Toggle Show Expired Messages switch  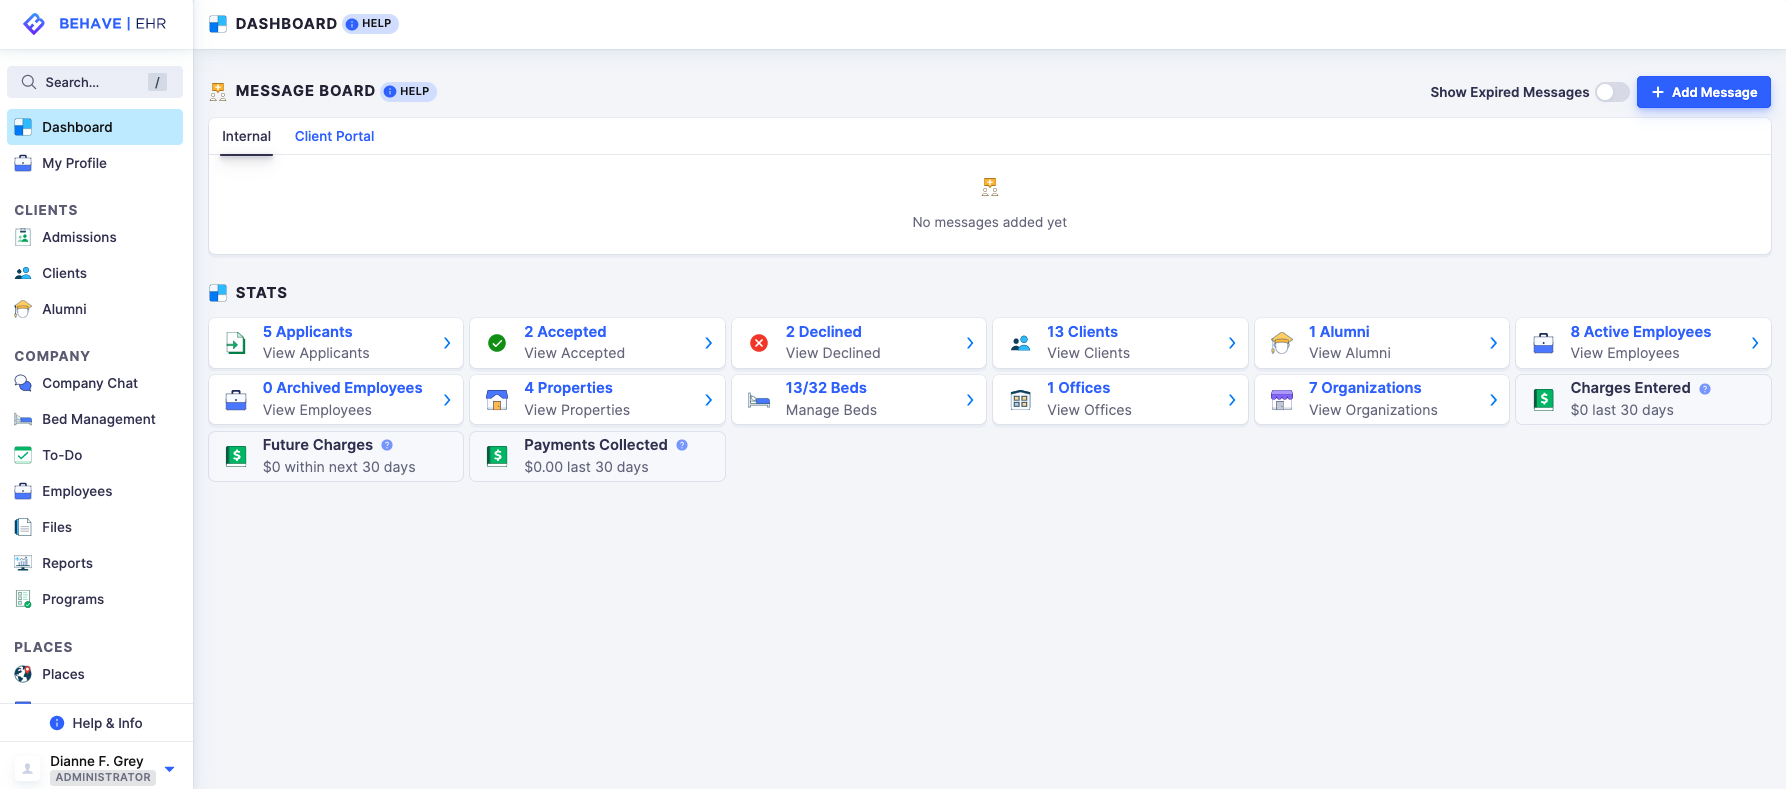[x=1611, y=92]
